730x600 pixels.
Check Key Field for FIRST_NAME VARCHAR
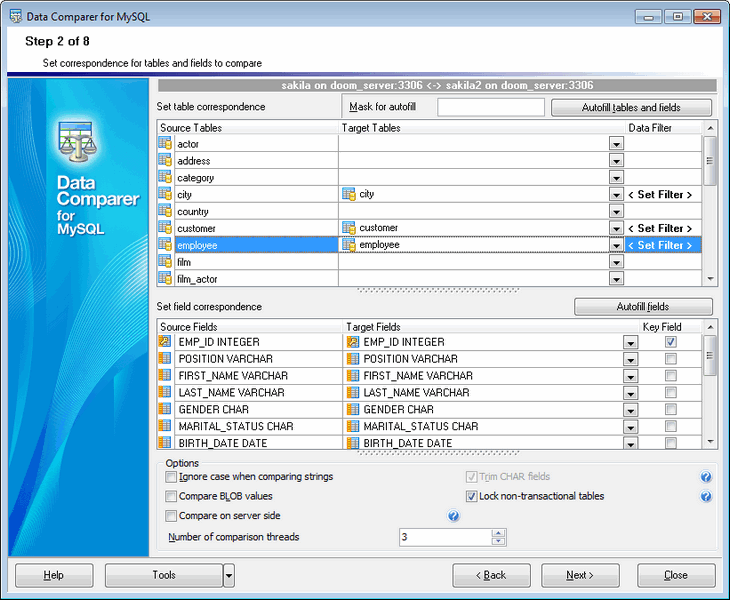670,376
